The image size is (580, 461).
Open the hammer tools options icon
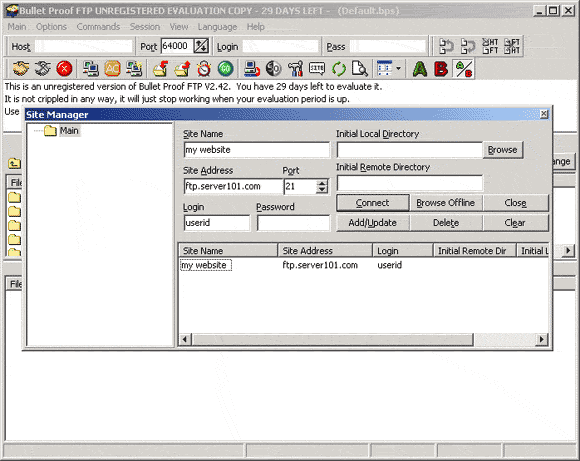coord(296,69)
